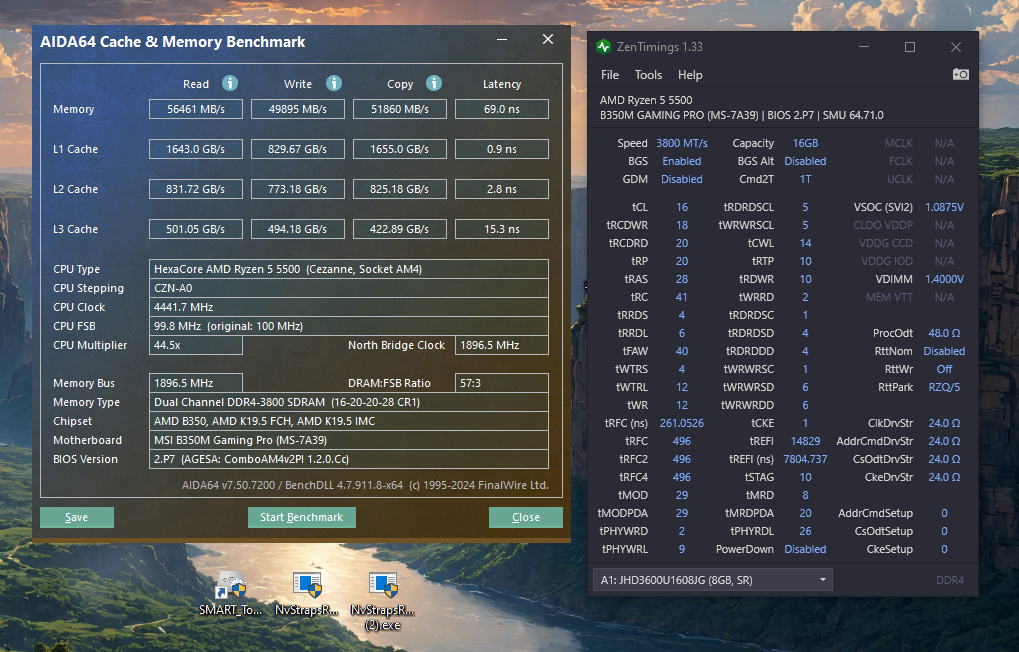The image size is (1019, 652).
Task: Click the ZenTimings app logo icon
Action: click(603, 47)
